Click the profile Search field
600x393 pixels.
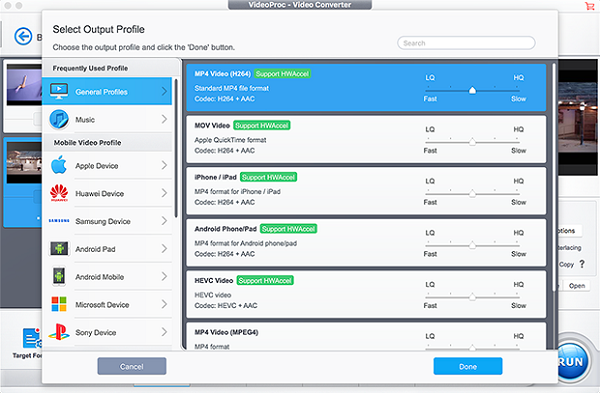tap(466, 43)
